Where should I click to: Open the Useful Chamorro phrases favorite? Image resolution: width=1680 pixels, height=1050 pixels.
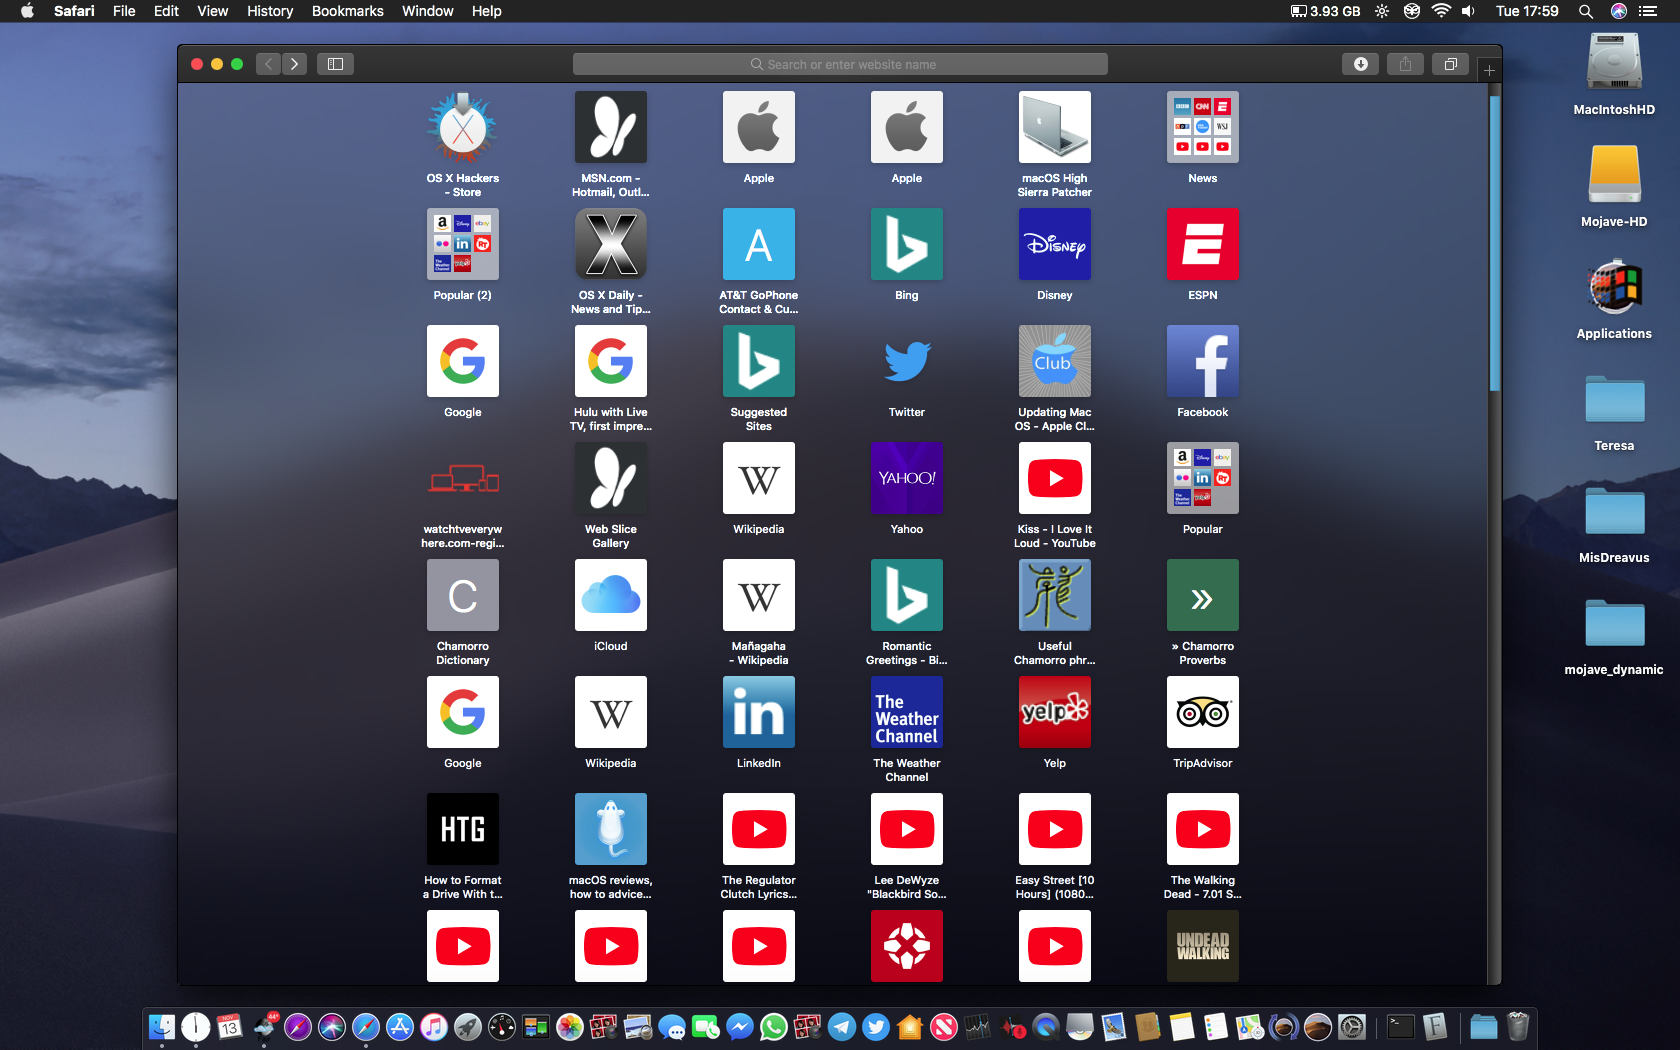click(x=1055, y=595)
